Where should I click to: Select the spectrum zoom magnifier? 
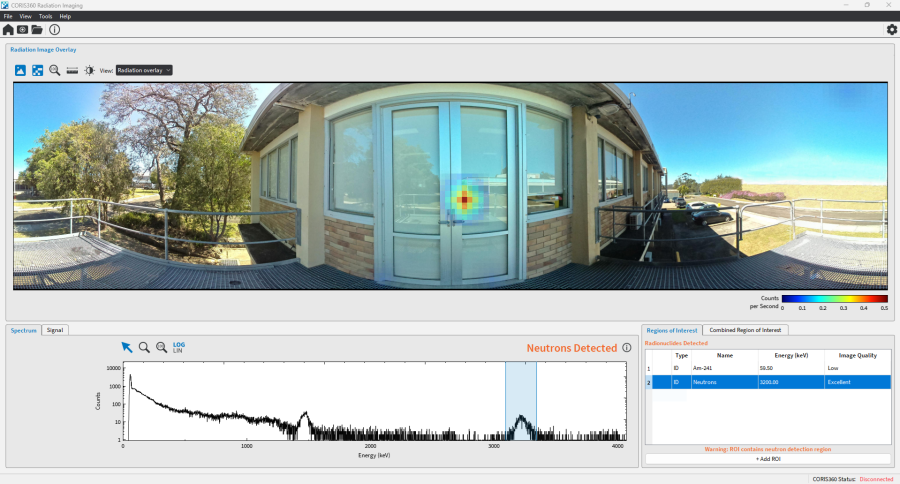click(144, 347)
